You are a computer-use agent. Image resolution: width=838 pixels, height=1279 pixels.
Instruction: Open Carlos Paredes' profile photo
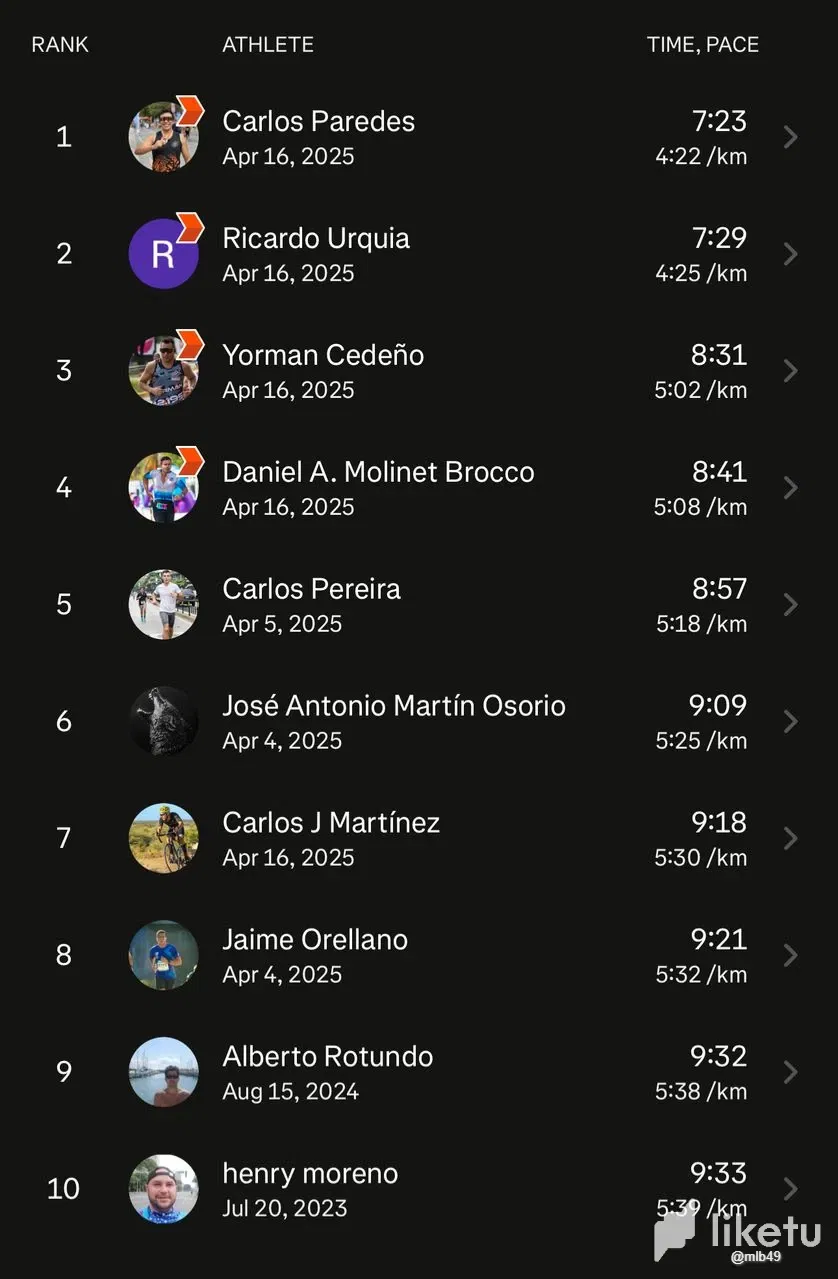pyautogui.click(x=163, y=137)
